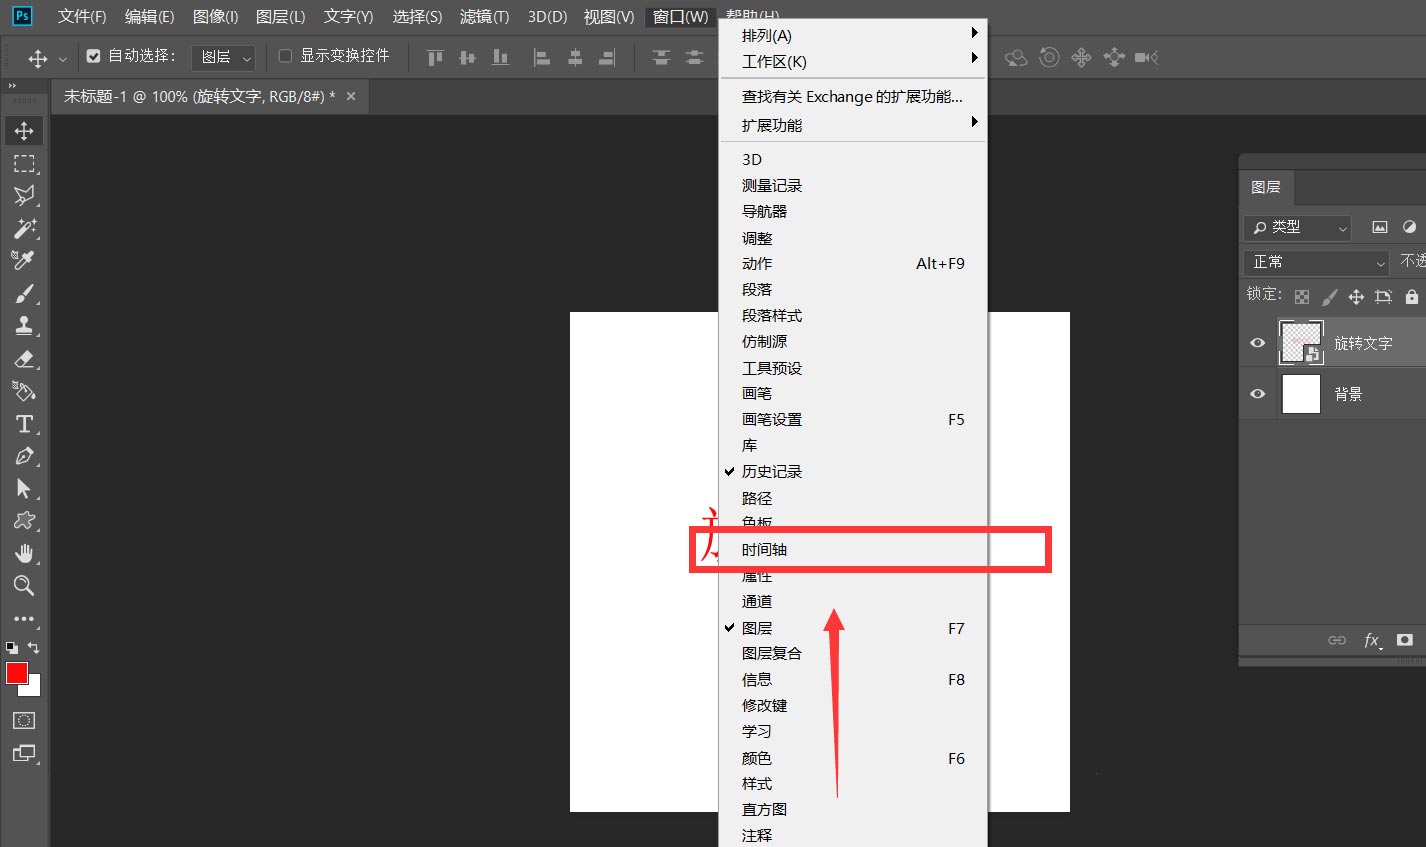The image size is (1426, 847).
Task: Hide the 背景 layer visibility
Action: coord(1257,393)
